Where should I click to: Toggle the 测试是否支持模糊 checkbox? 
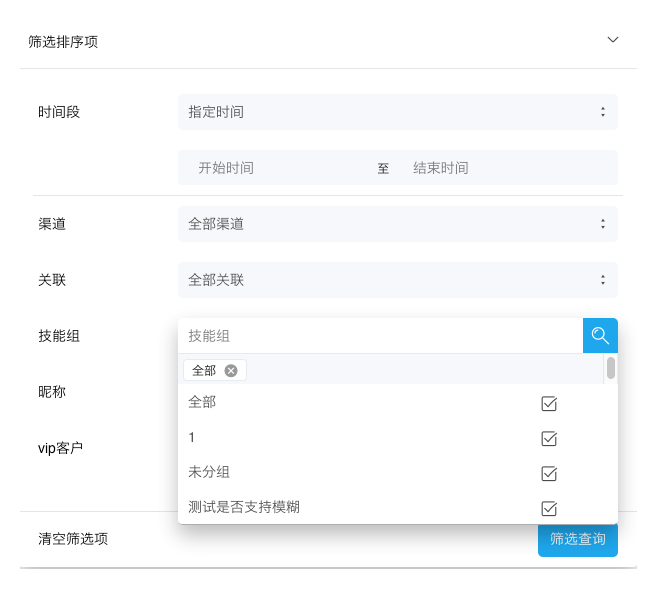click(x=549, y=508)
